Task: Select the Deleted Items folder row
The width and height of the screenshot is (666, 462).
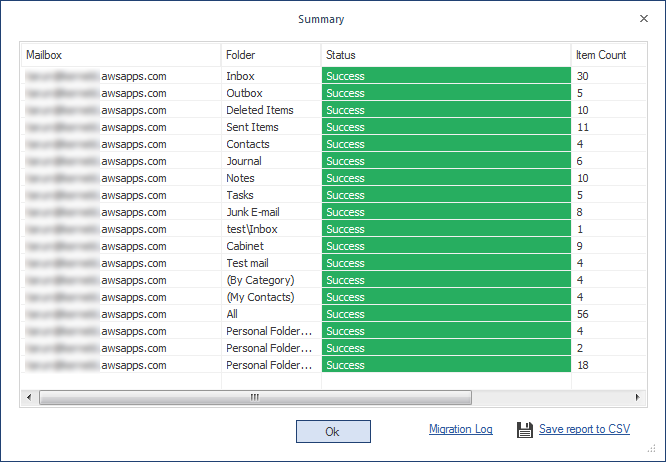Action: coord(259,110)
